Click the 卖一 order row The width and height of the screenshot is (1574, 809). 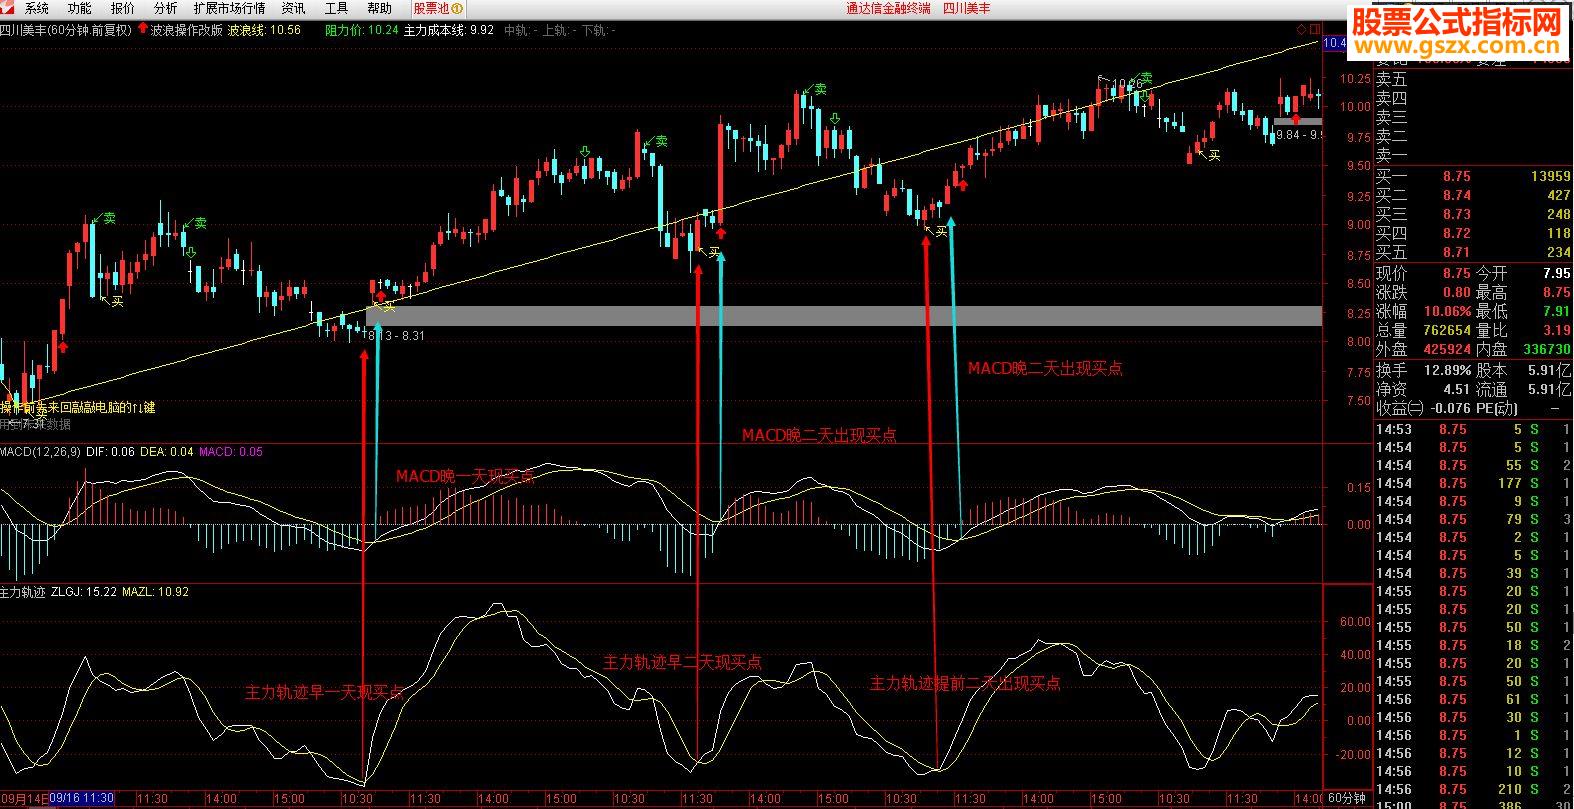(1473, 155)
